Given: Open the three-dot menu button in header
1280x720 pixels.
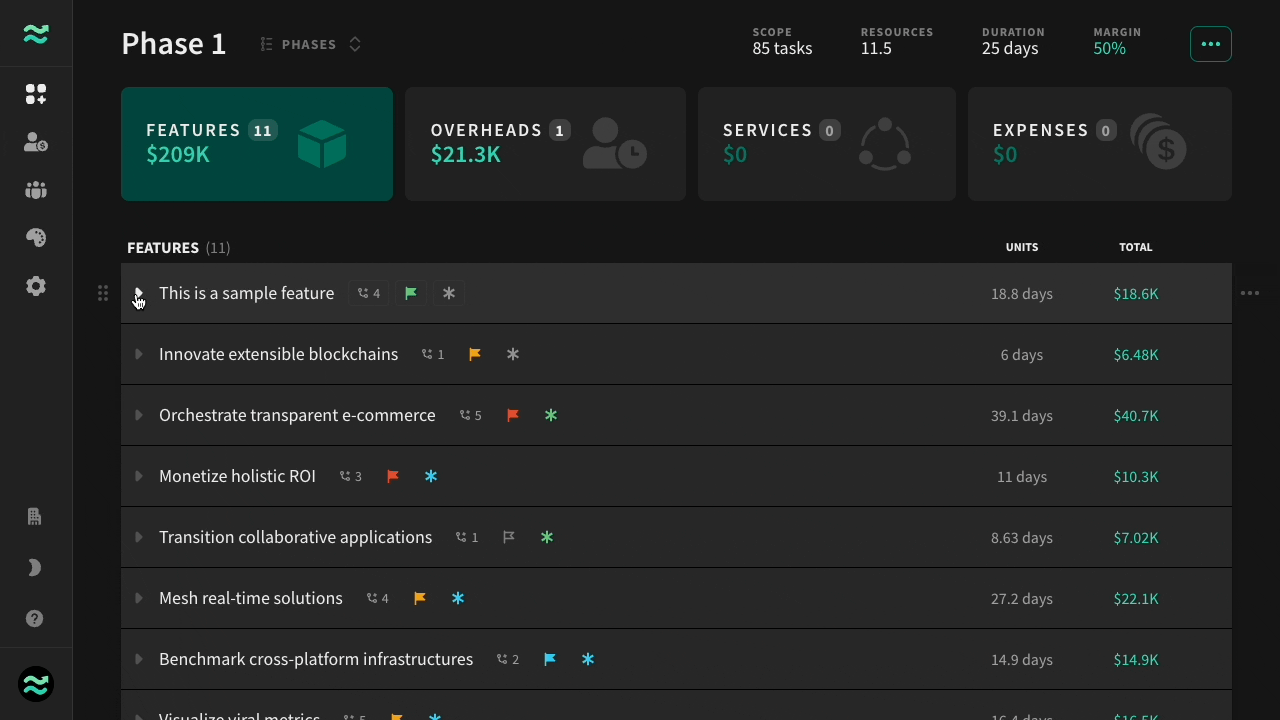Looking at the screenshot, I should tap(1211, 44).
